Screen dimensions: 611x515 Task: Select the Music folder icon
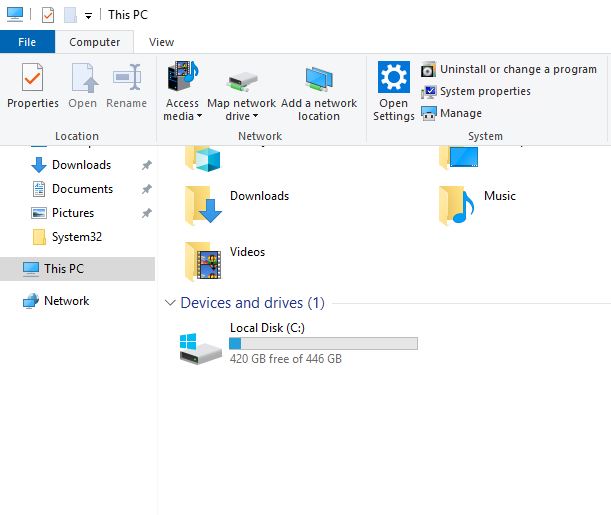pyautogui.click(x=457, y=205)
